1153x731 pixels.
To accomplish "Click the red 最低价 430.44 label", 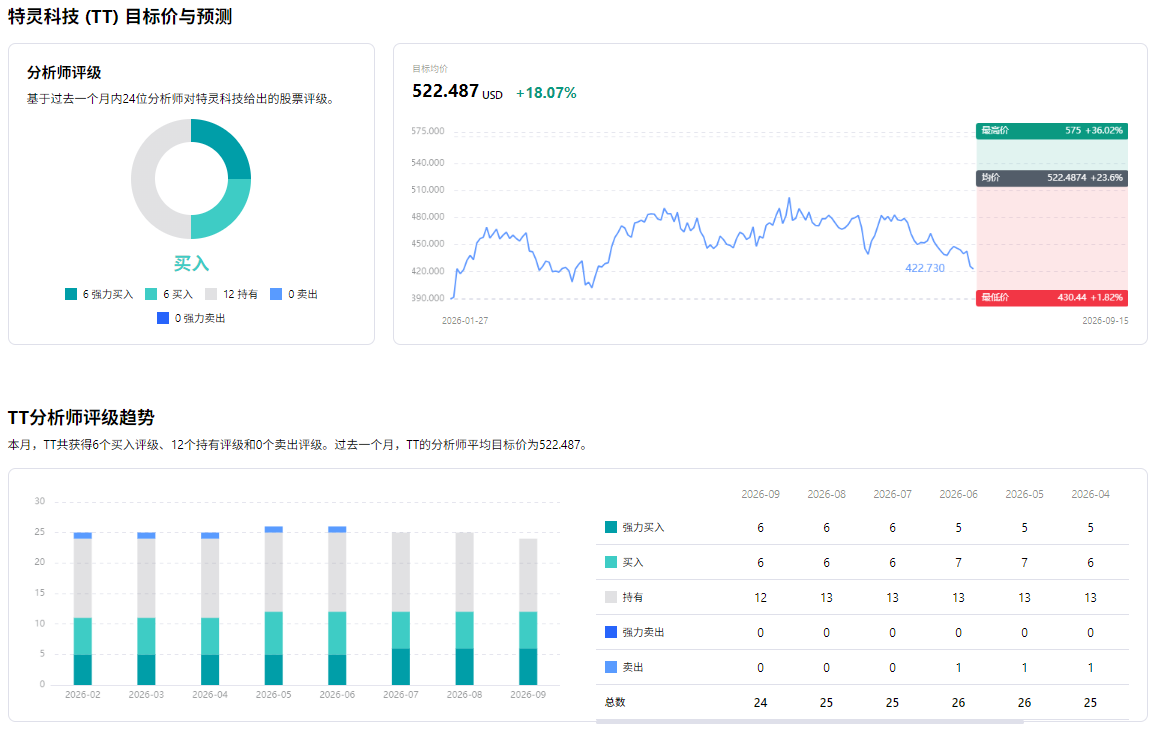I will coord(1052,298).
